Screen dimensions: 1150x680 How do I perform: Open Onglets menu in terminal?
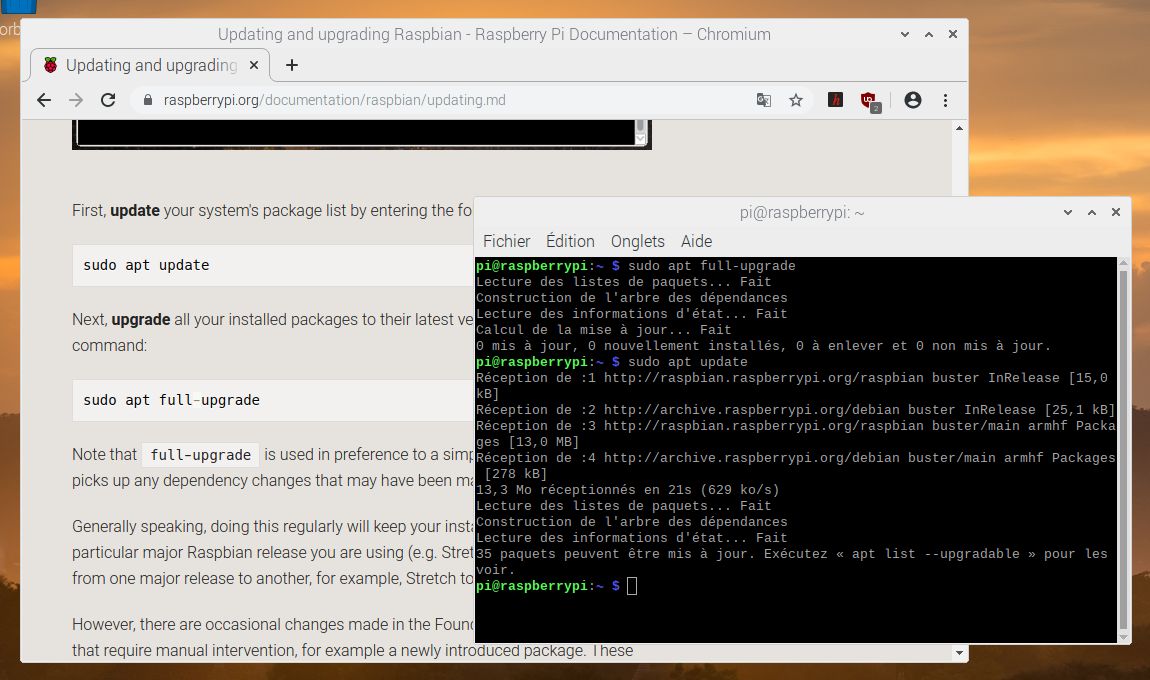click(637, 241)
